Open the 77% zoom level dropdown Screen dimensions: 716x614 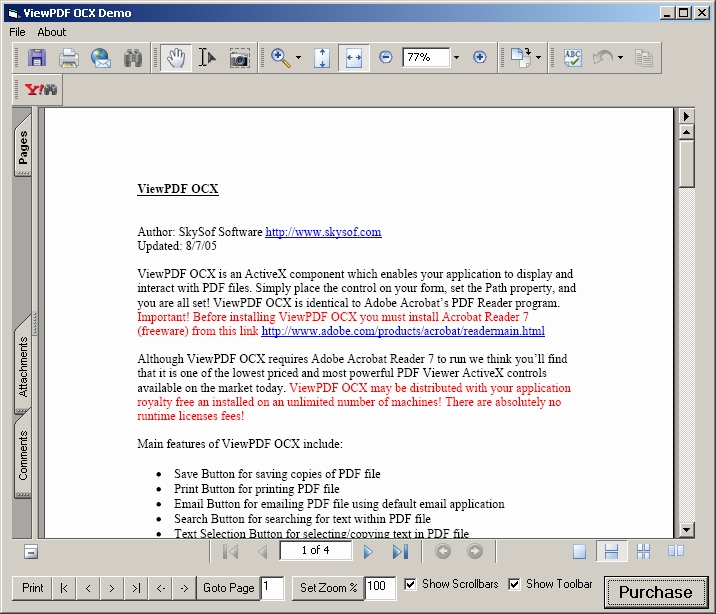pos(456,58)
